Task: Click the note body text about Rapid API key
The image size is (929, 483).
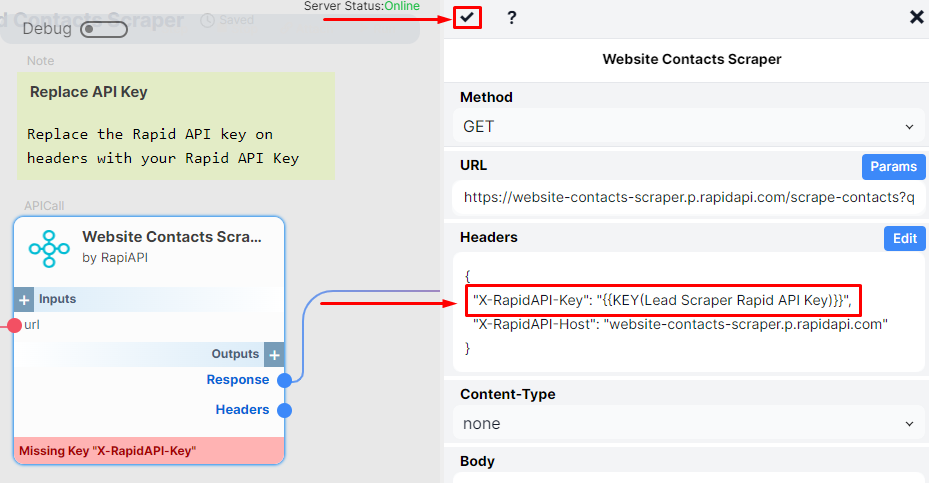Action: [x=163, y=146]
